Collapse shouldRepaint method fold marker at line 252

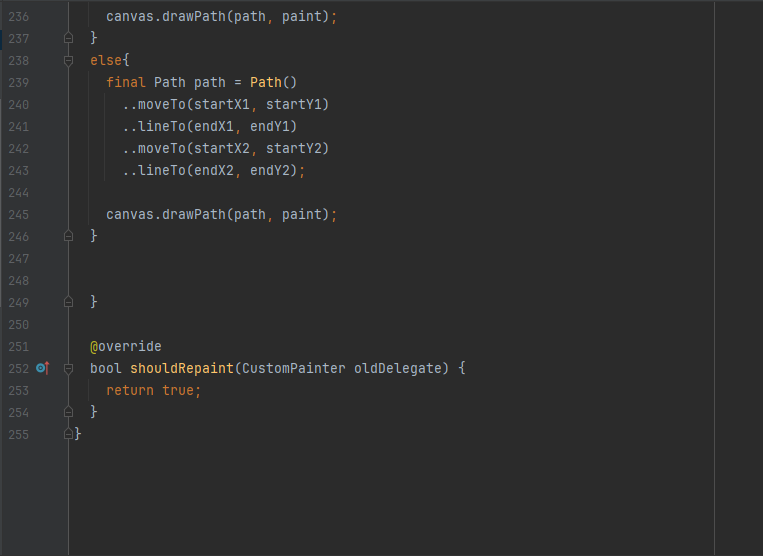coord(69,369)
